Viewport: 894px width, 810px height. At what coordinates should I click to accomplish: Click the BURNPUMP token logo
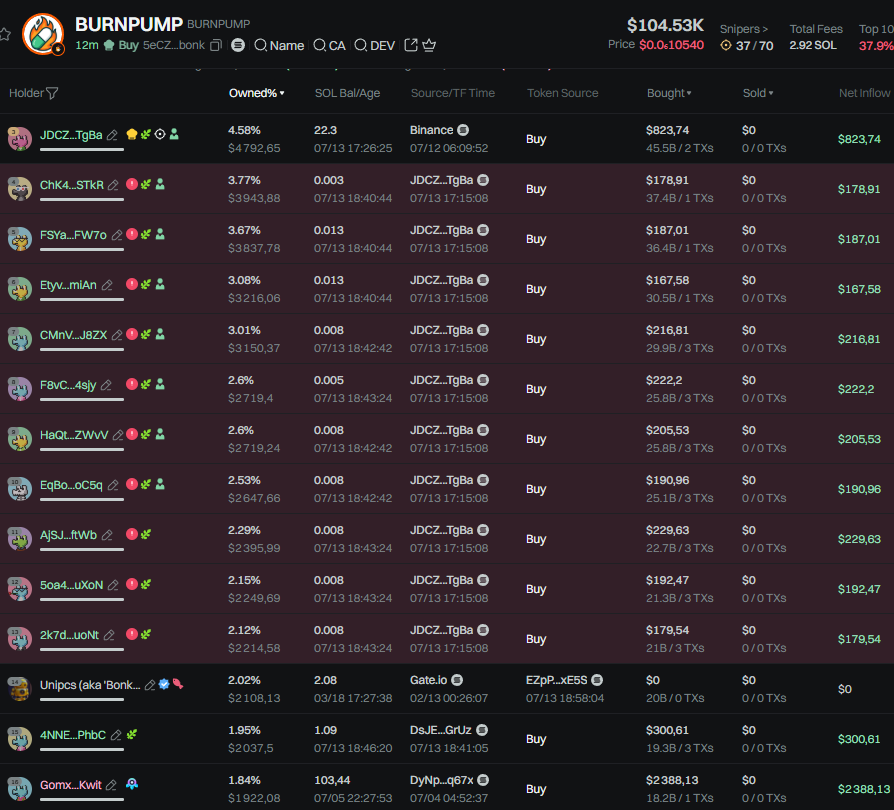point(43,34)
